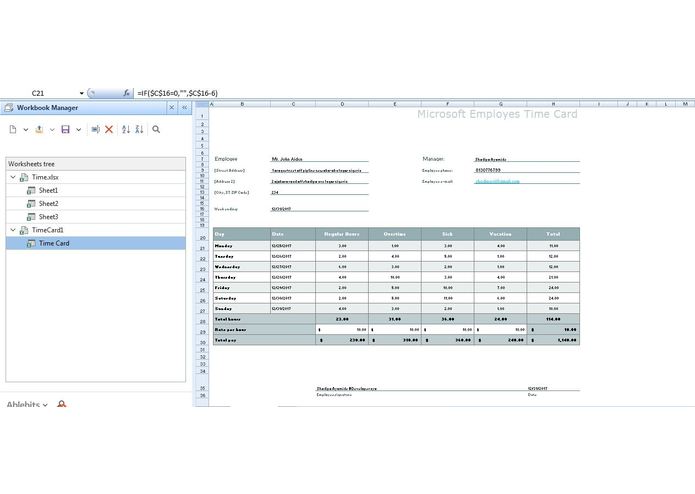695x494 pixels.
Task: Click the Worksheets tree column header
Action: 96,164
